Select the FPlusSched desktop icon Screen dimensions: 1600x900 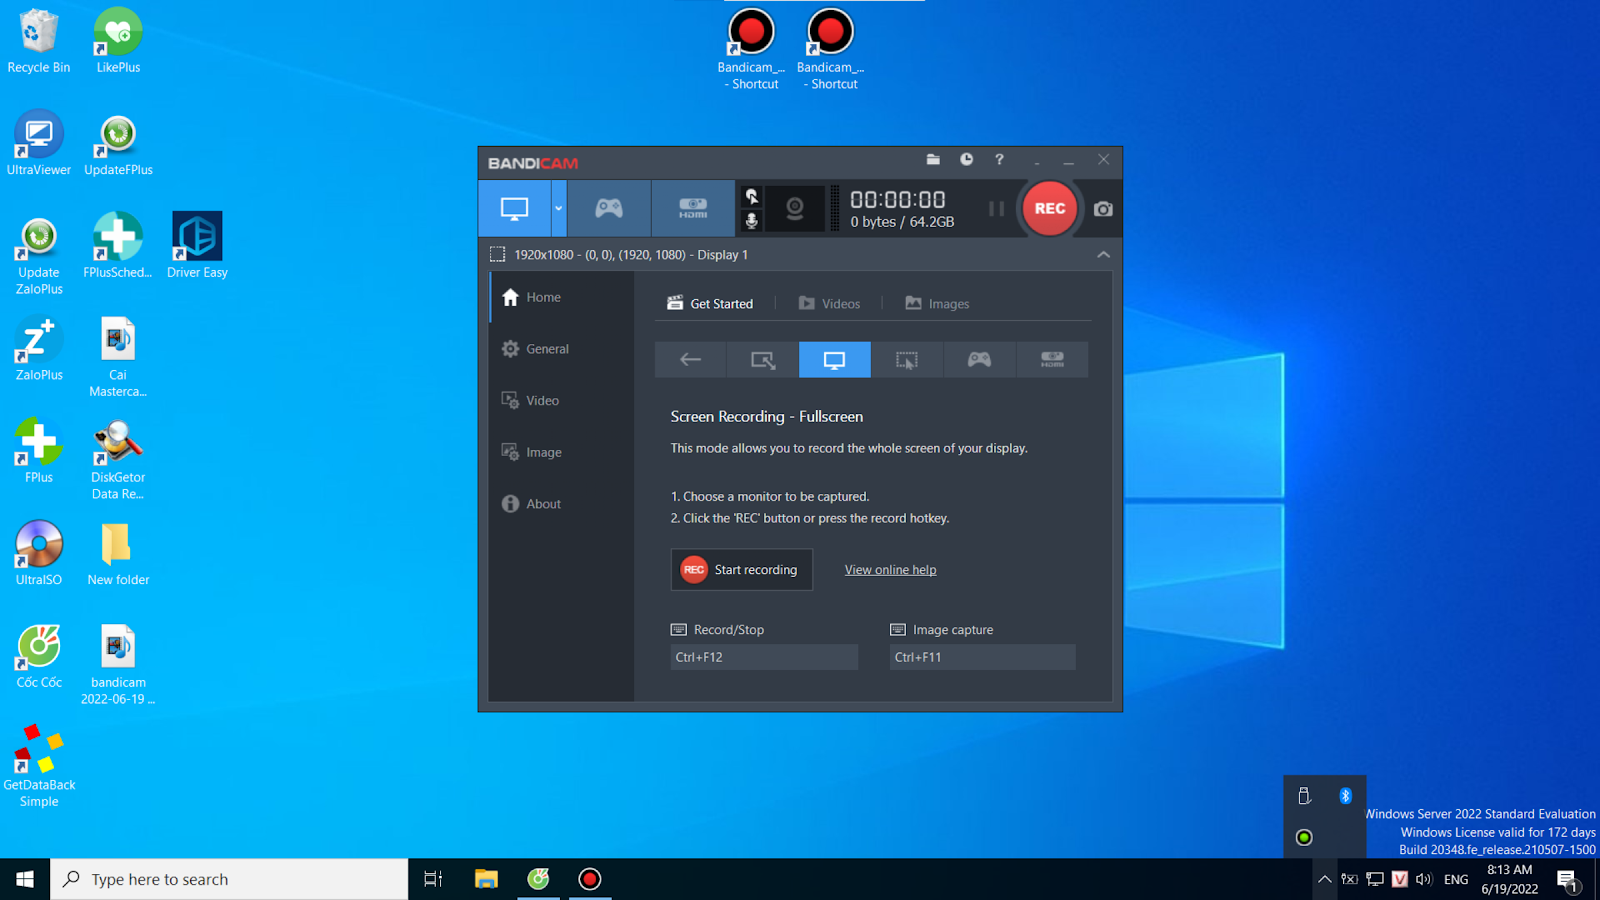click(x=118, y=246)
